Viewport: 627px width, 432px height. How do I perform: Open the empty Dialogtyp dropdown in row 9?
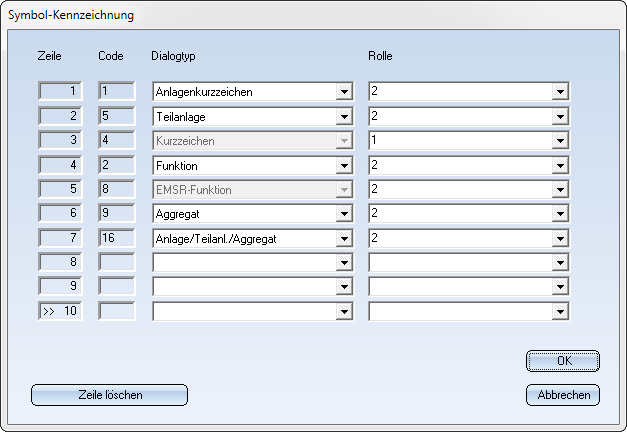point(344,286)
